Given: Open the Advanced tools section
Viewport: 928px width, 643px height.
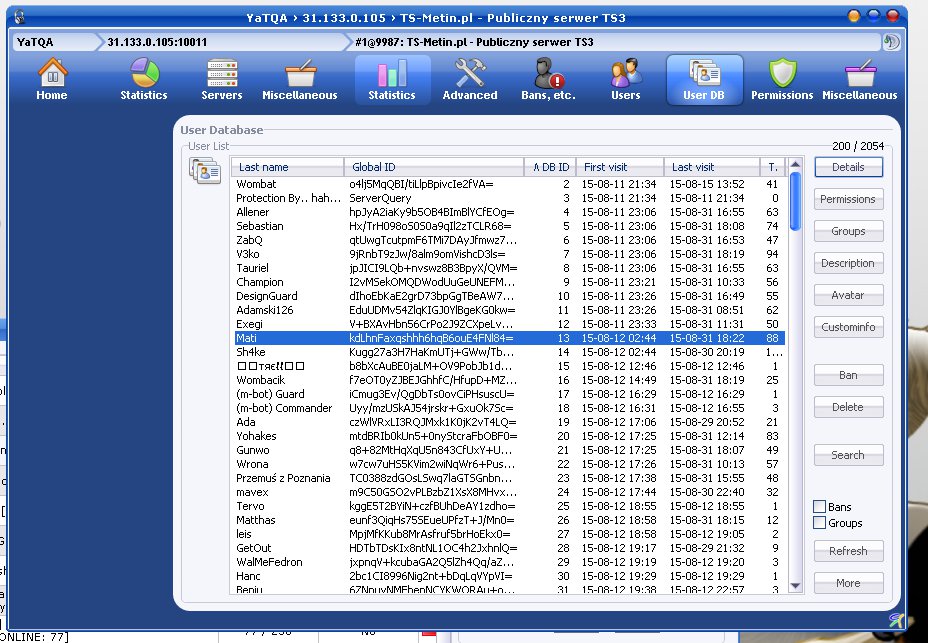Looking at the screenshot, I should (470, 80).
